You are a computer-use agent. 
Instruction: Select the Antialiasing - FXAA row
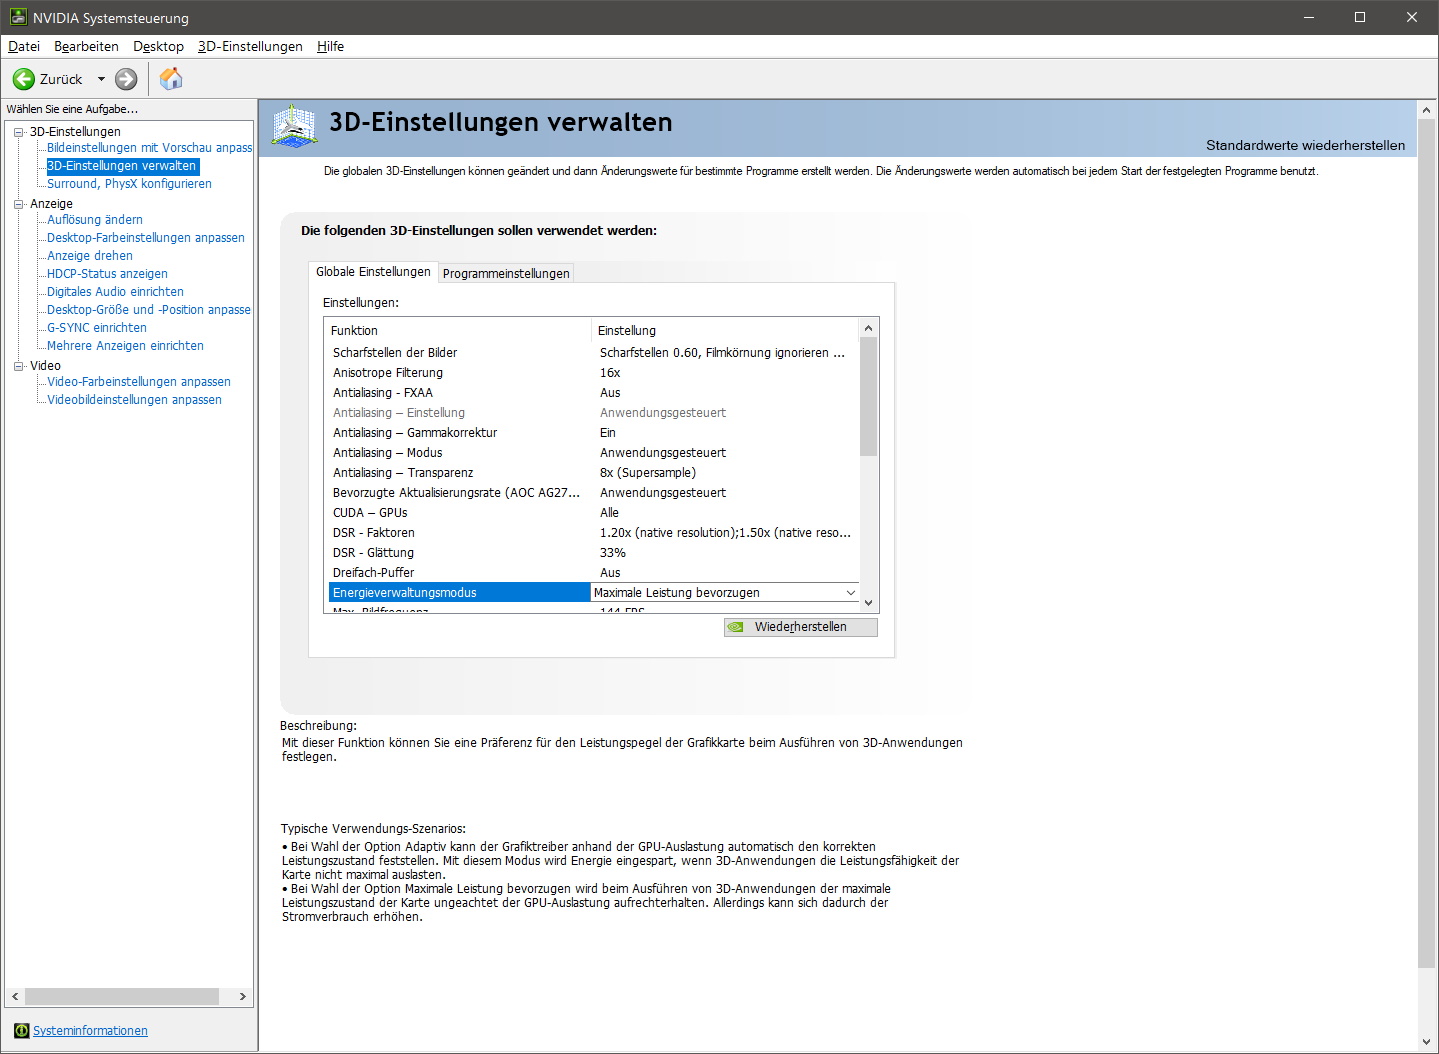593,393
